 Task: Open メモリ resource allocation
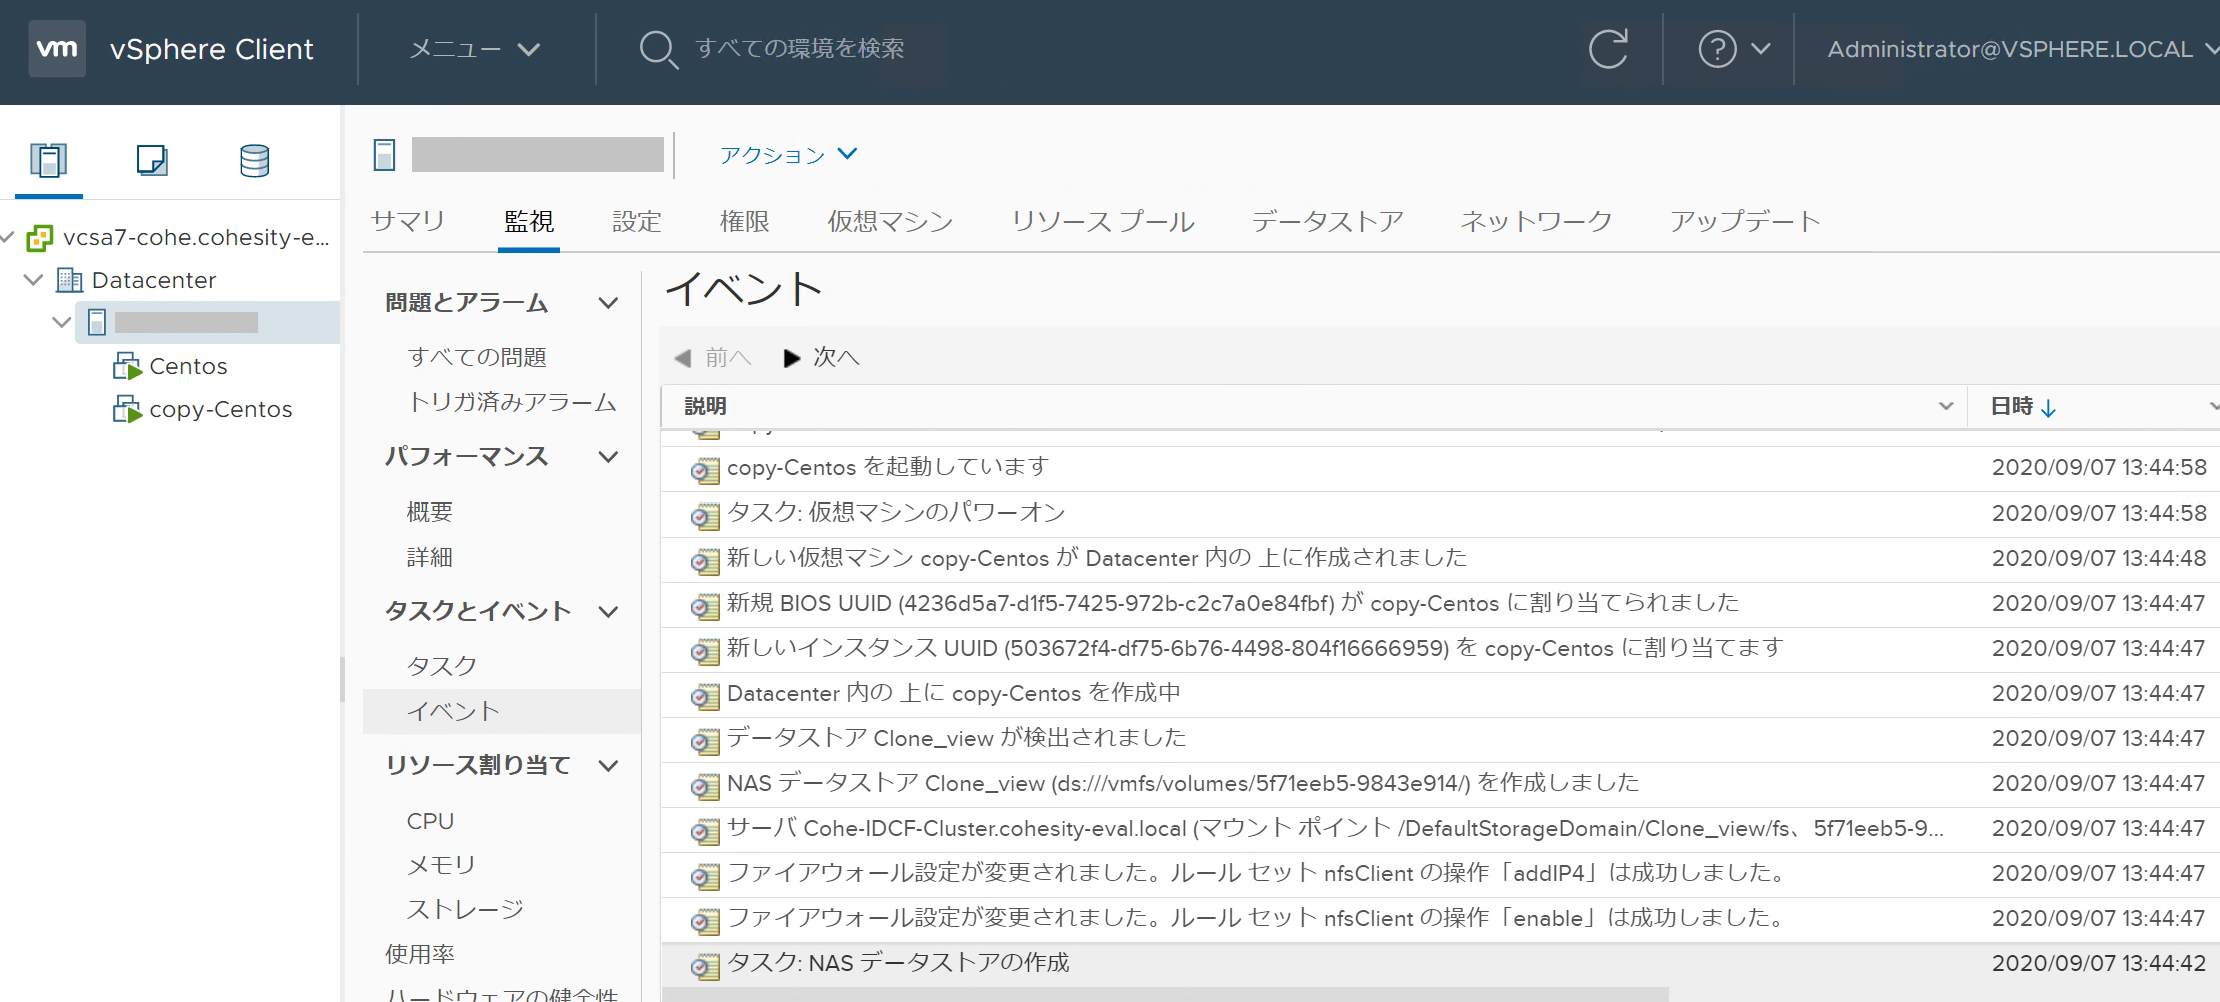pyautogui.click(x=441, y=865)
